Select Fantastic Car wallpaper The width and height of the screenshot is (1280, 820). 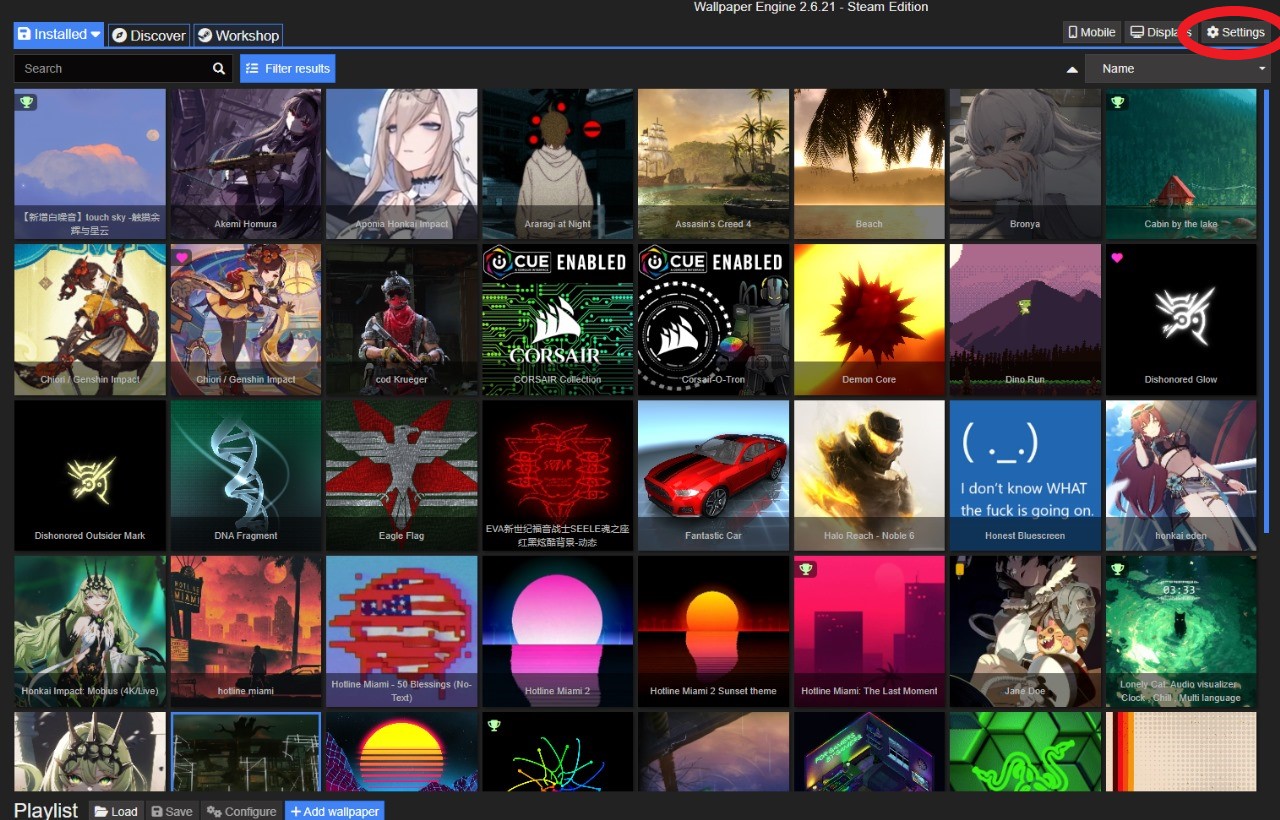tap(714, 476)
